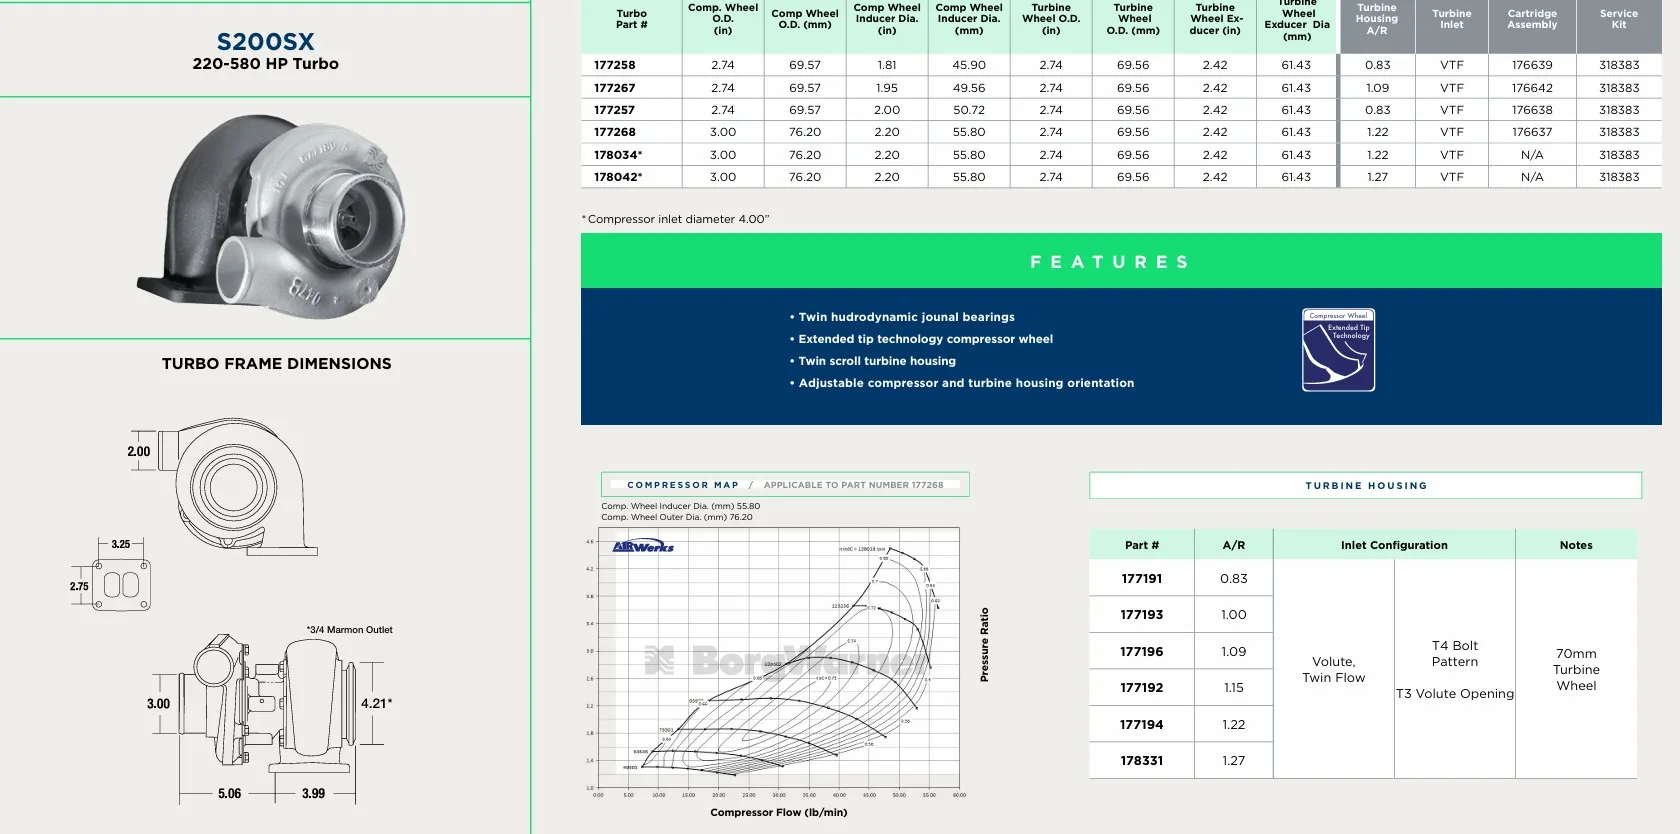Click the Extended Tip Technology compressor wheel icon
The height and width of the screenshot is (834, 1680).
(x=1338, y=349)
